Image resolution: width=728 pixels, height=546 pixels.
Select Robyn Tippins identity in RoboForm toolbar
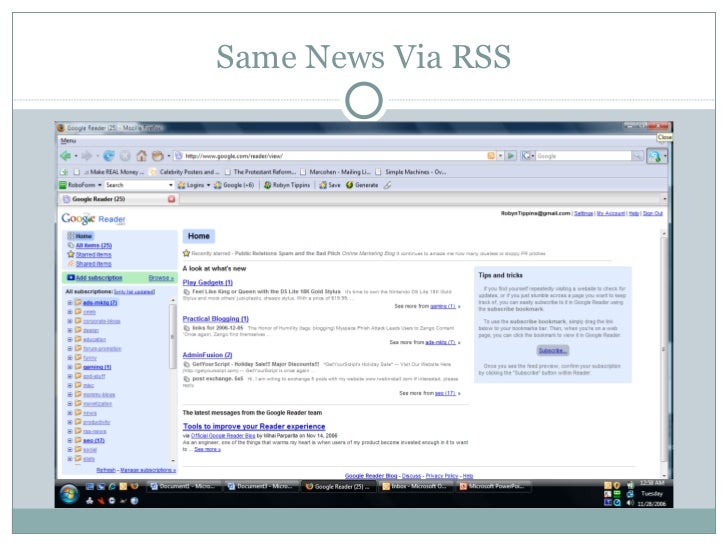[287, 185]
